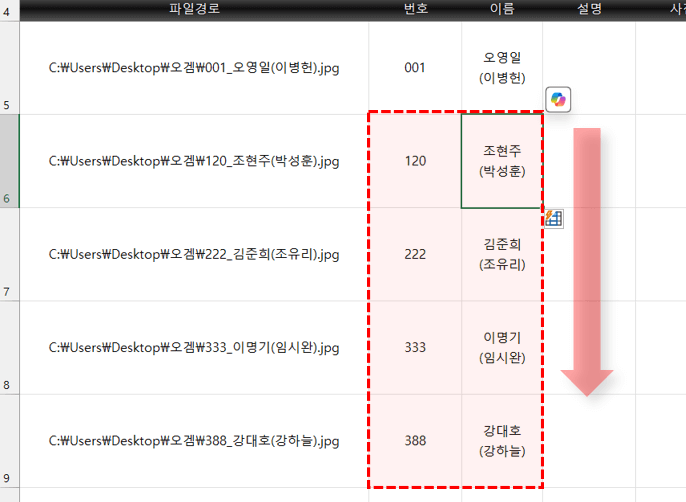The image size is (686, 502).
Task: Select the entire row 6 via row header
Action: pyautogui.click(x=9, y=161)
